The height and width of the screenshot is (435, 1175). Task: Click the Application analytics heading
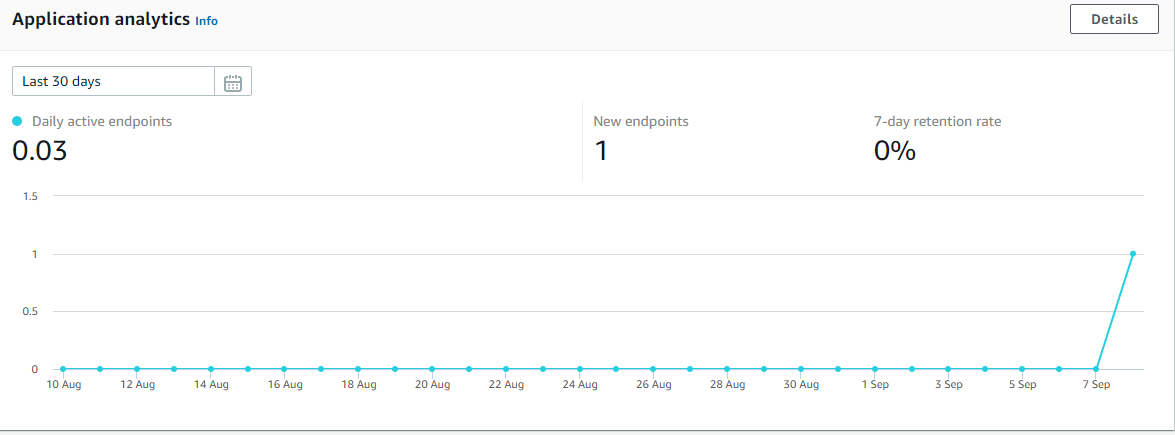101,20
